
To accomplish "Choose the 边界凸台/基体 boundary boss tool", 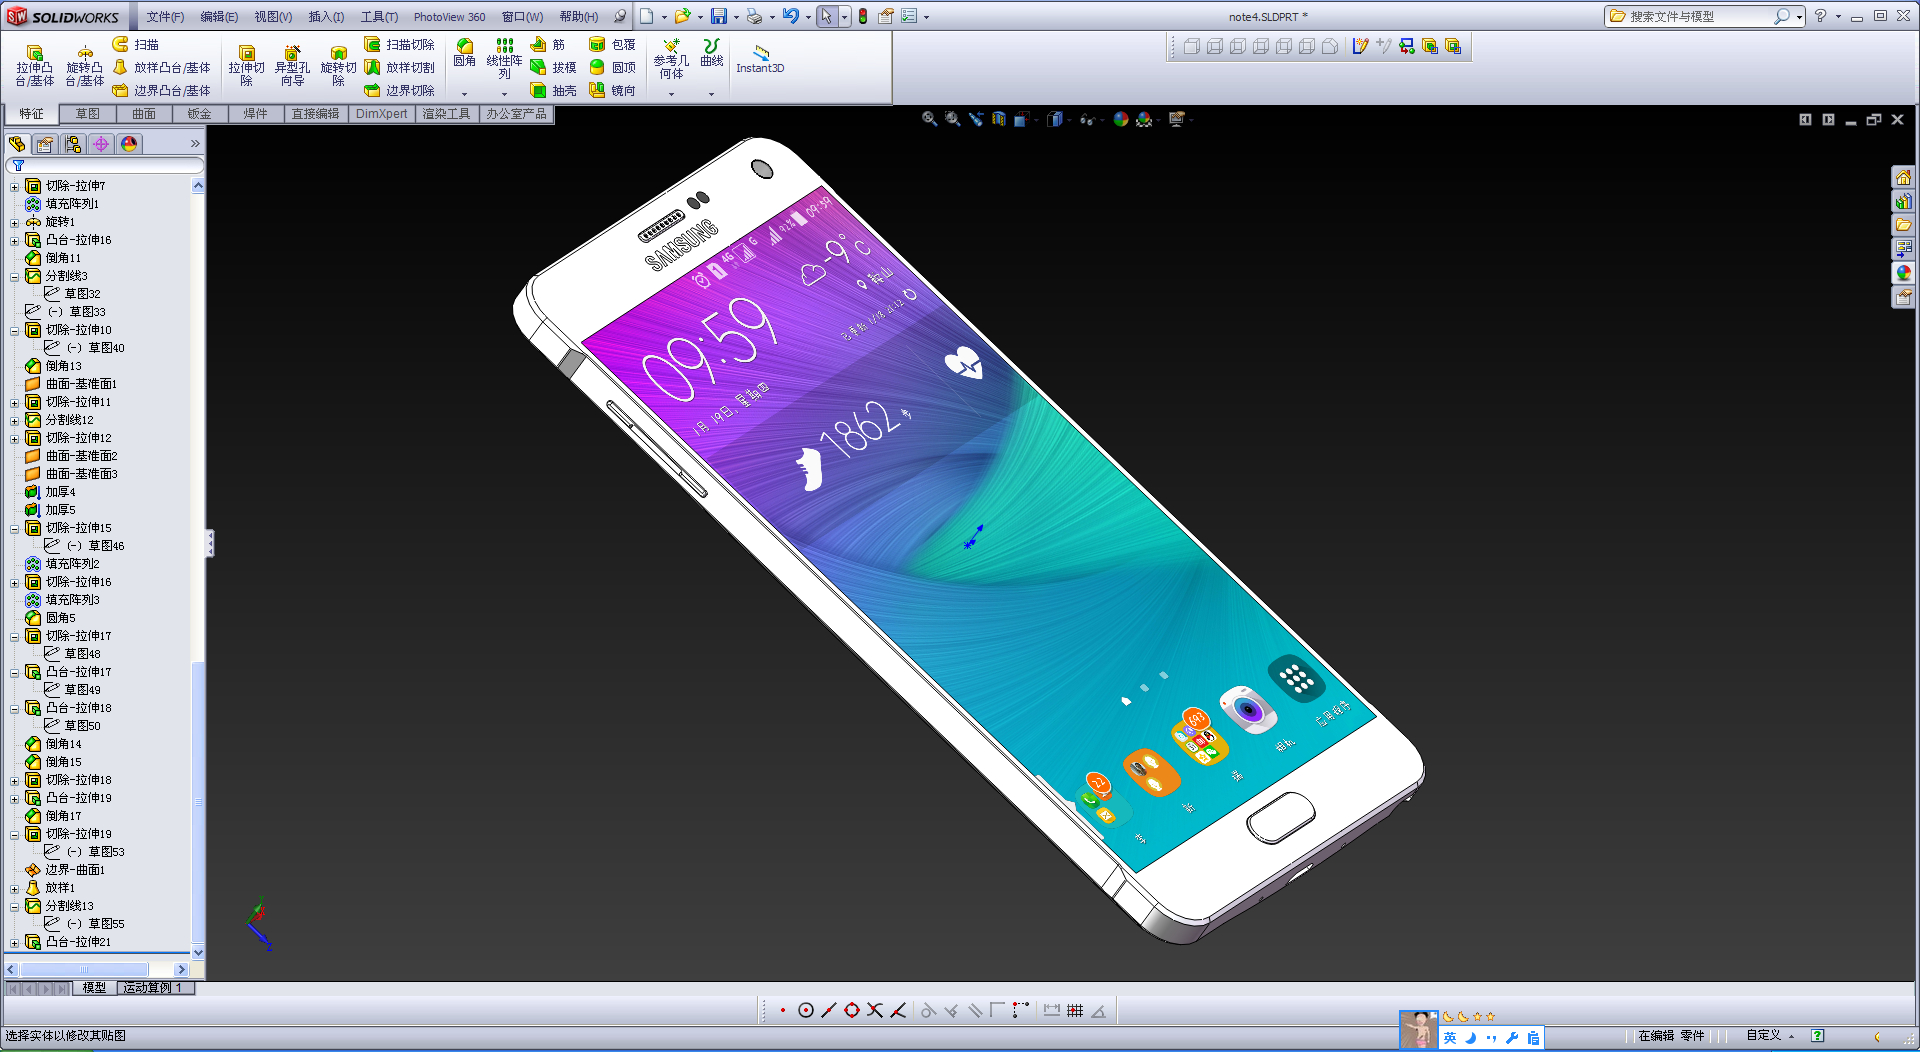I will pos(161,90).
